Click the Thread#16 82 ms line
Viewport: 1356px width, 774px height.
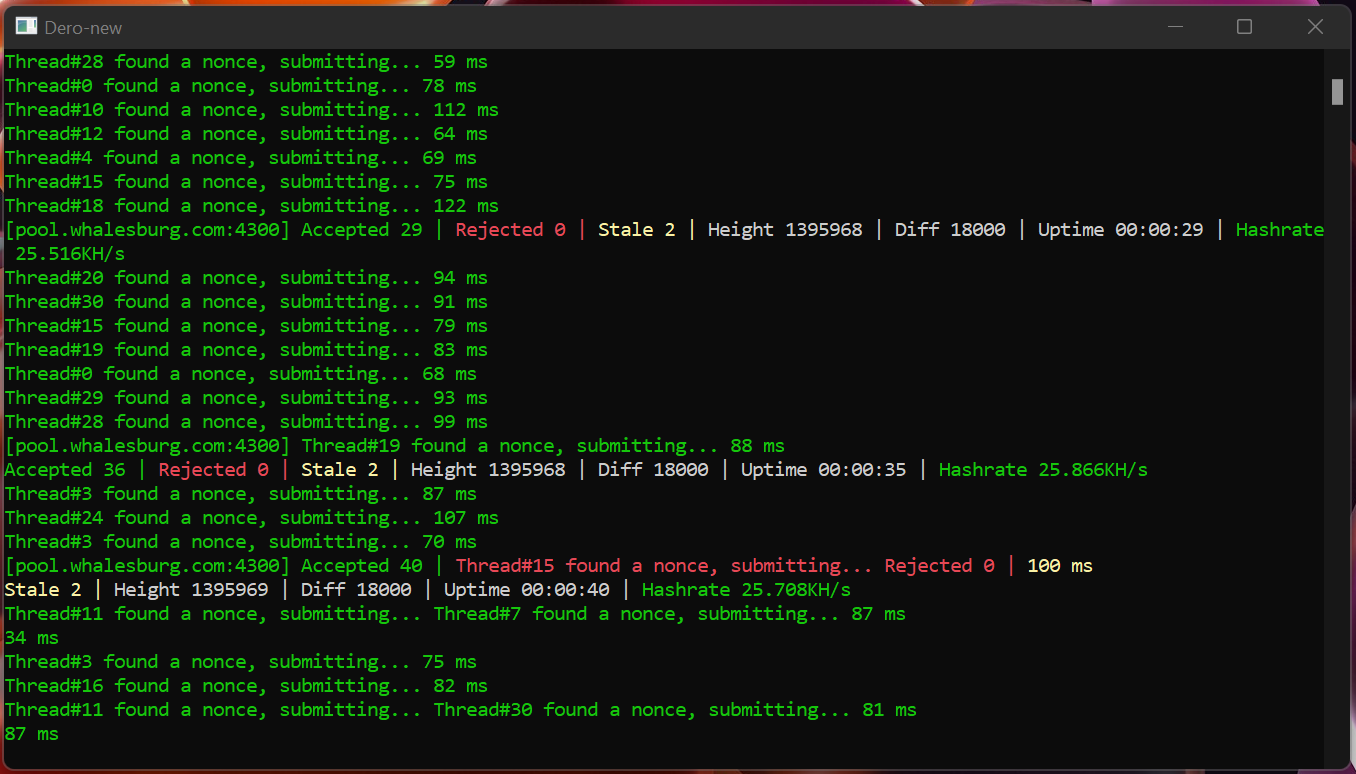[246, 686]
